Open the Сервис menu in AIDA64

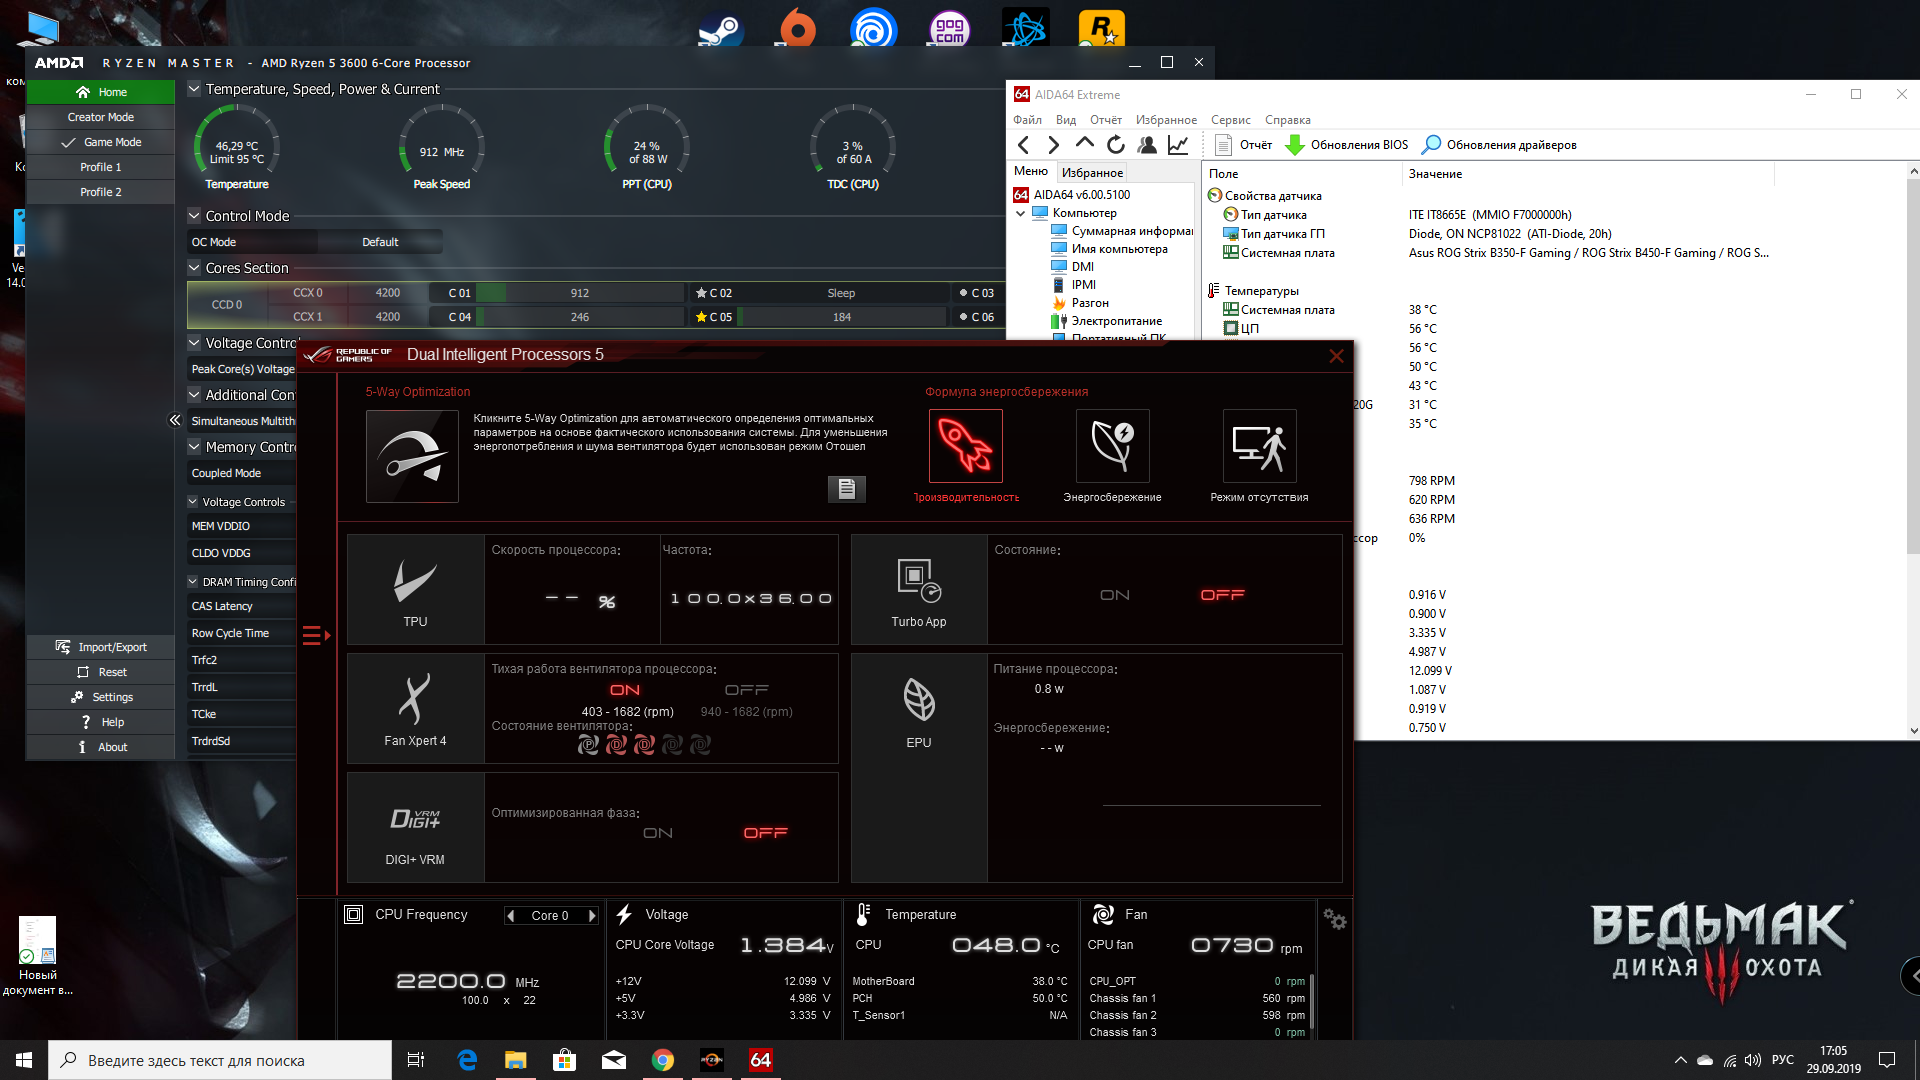click(1230, 120)
